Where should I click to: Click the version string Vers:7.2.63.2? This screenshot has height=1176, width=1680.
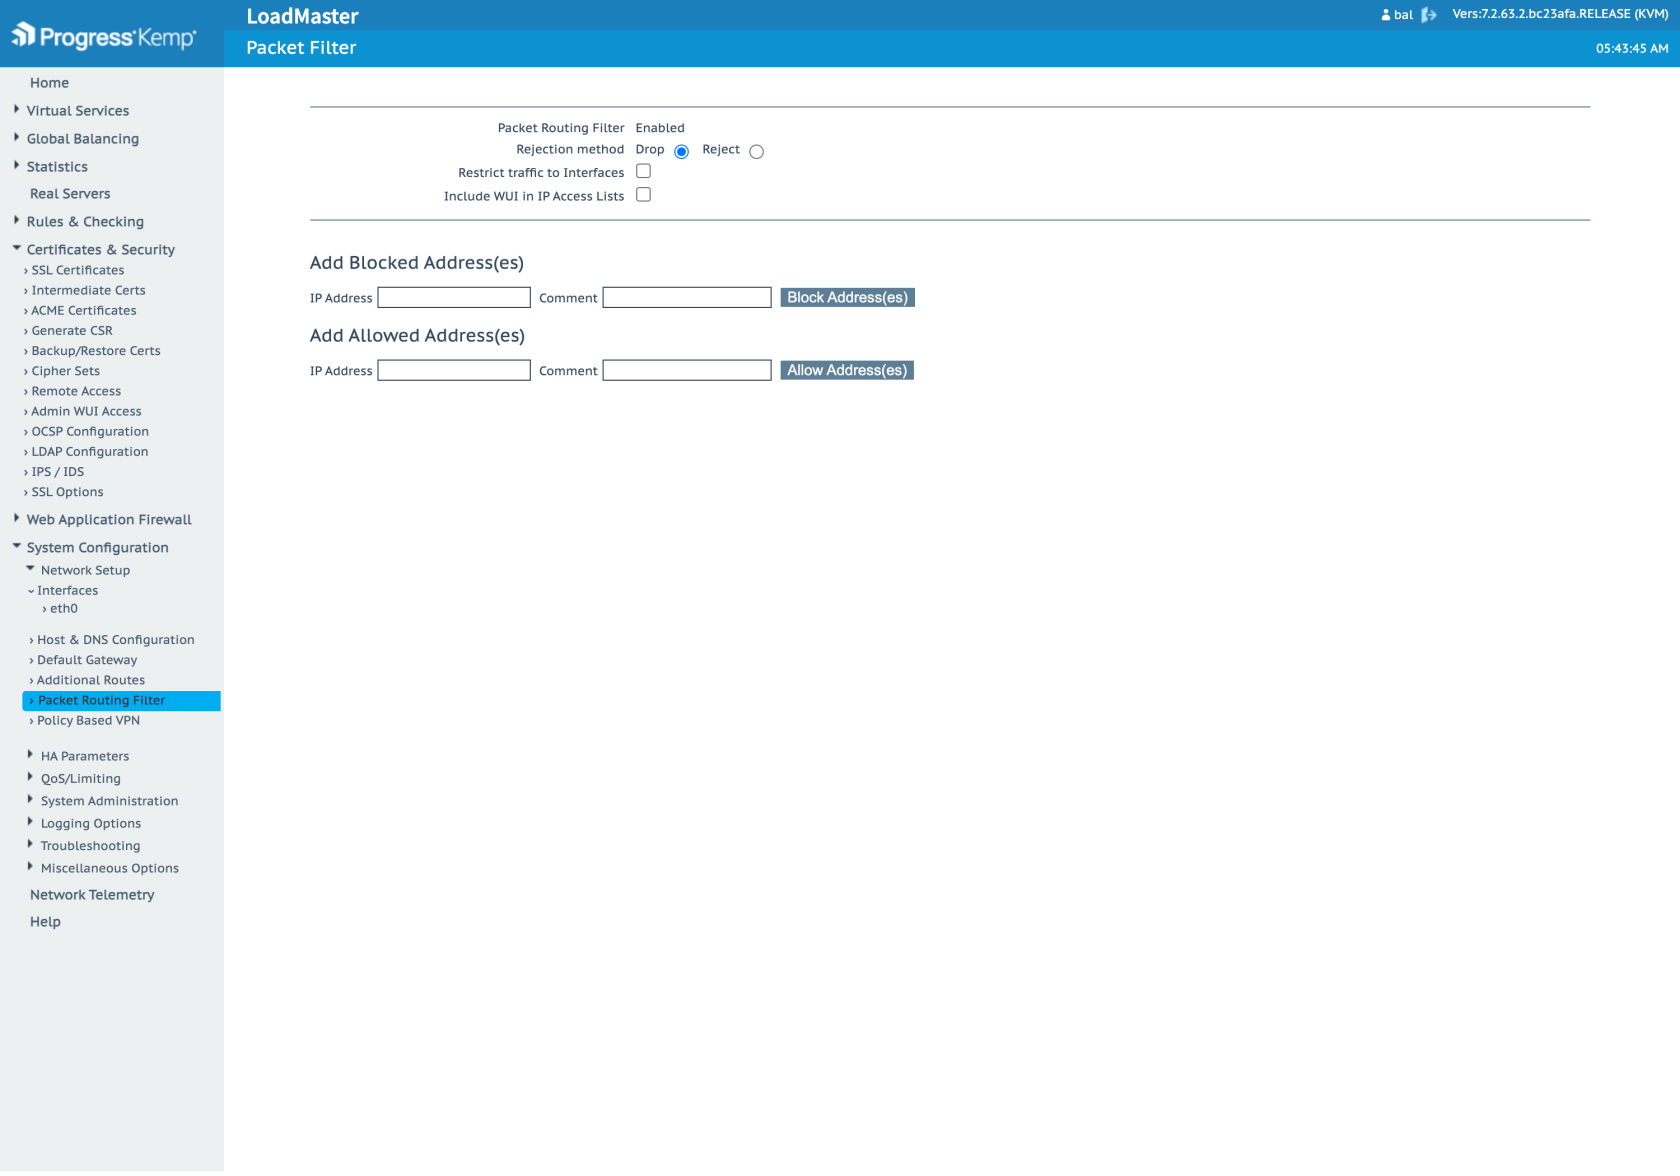1560,14
